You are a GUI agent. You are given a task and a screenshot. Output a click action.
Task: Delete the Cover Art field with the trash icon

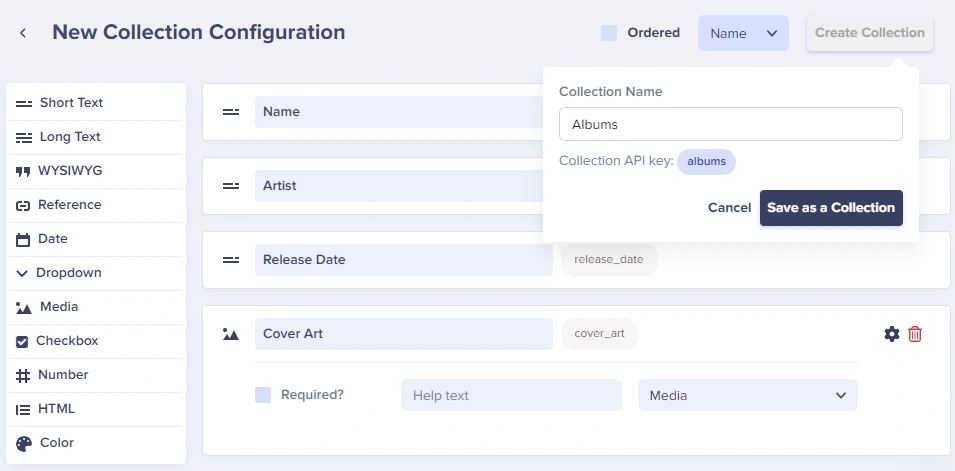click(x=915, y=334)
